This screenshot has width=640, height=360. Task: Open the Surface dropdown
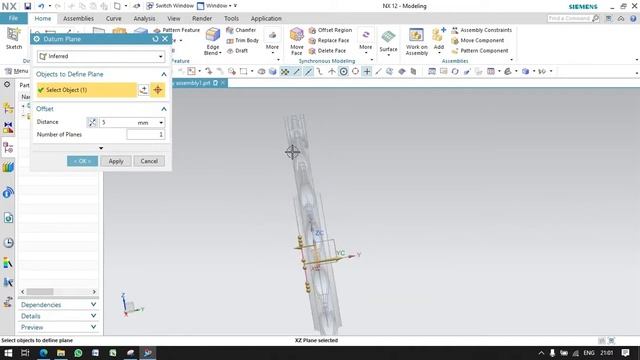pos(388,42)
